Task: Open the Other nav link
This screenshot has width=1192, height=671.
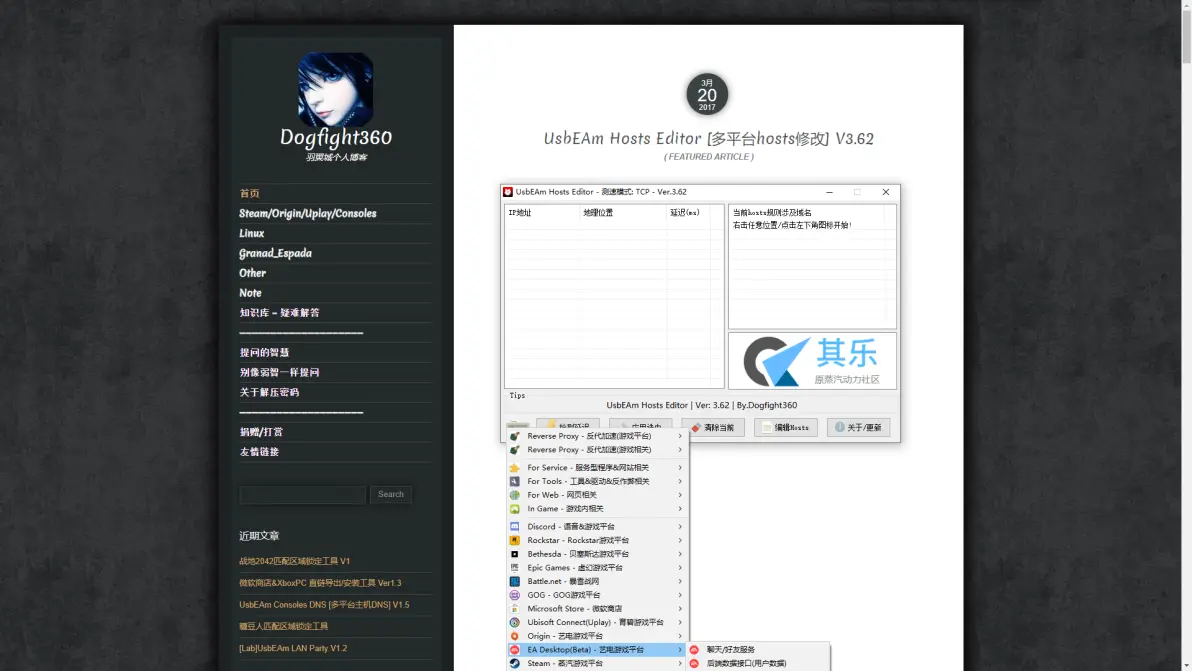Action: click(x=252, y=273)
